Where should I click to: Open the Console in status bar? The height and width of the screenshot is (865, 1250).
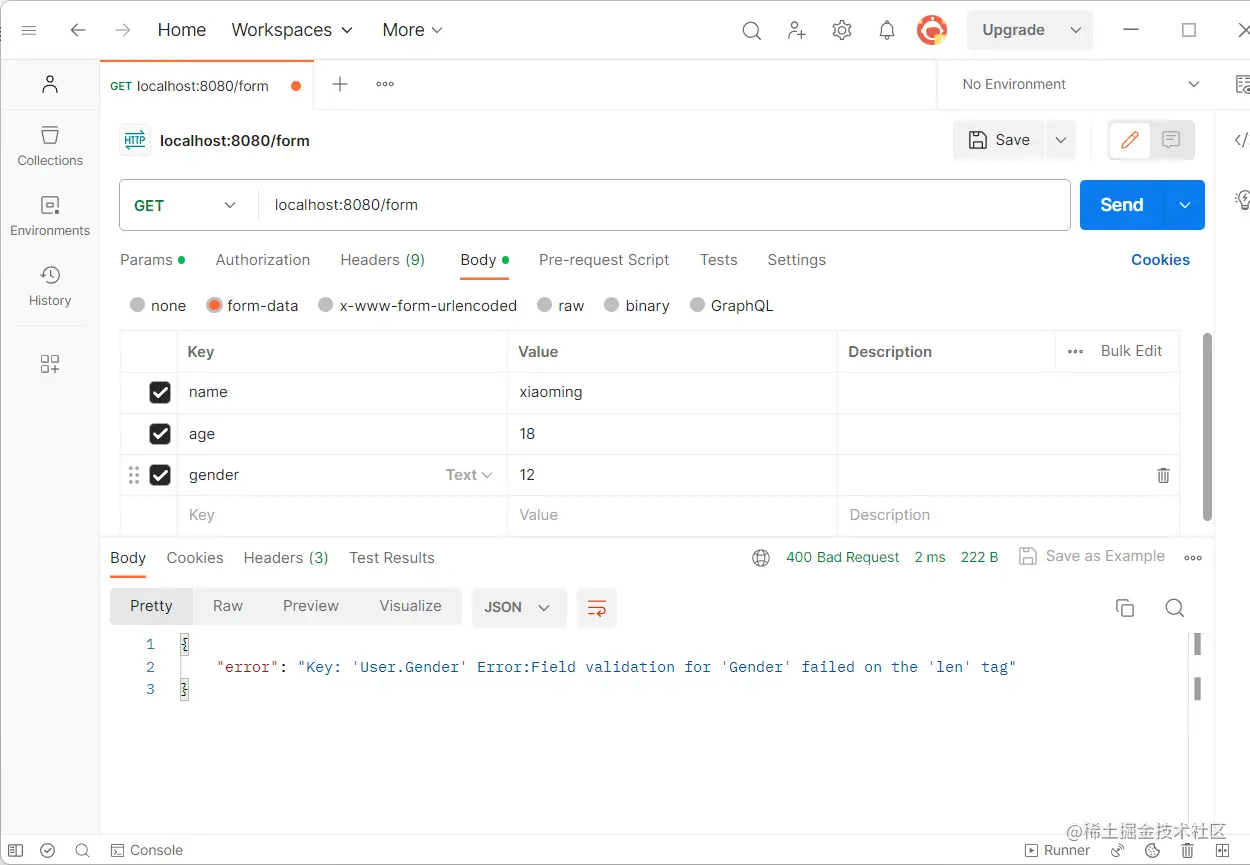point(146,850)
